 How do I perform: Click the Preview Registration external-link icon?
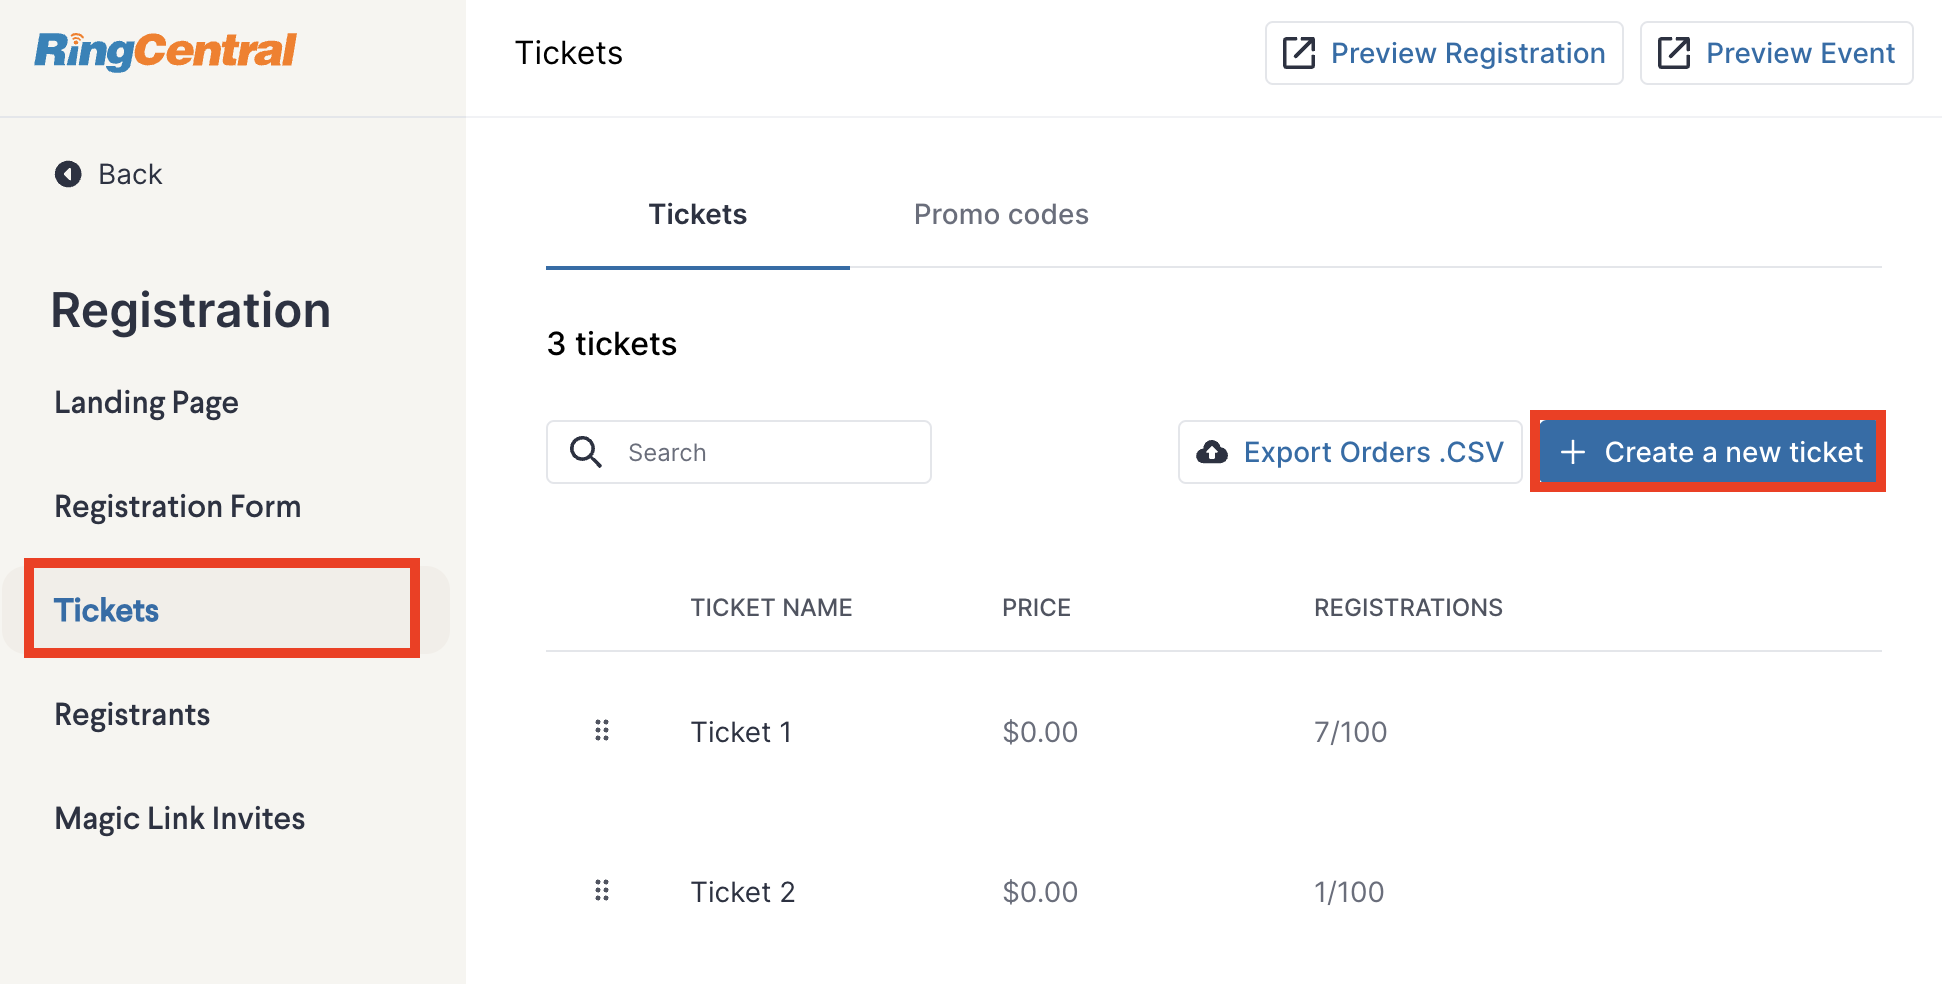pyautogui.click(x=1299, y=53)
